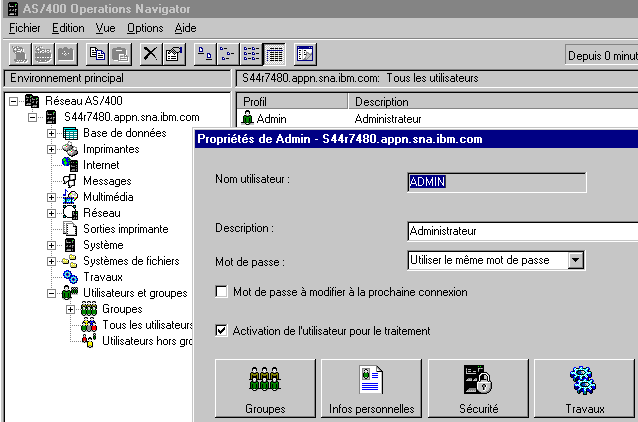
Task: Click the Description column header
Action: pyautogui.click(x=494, y=101)
